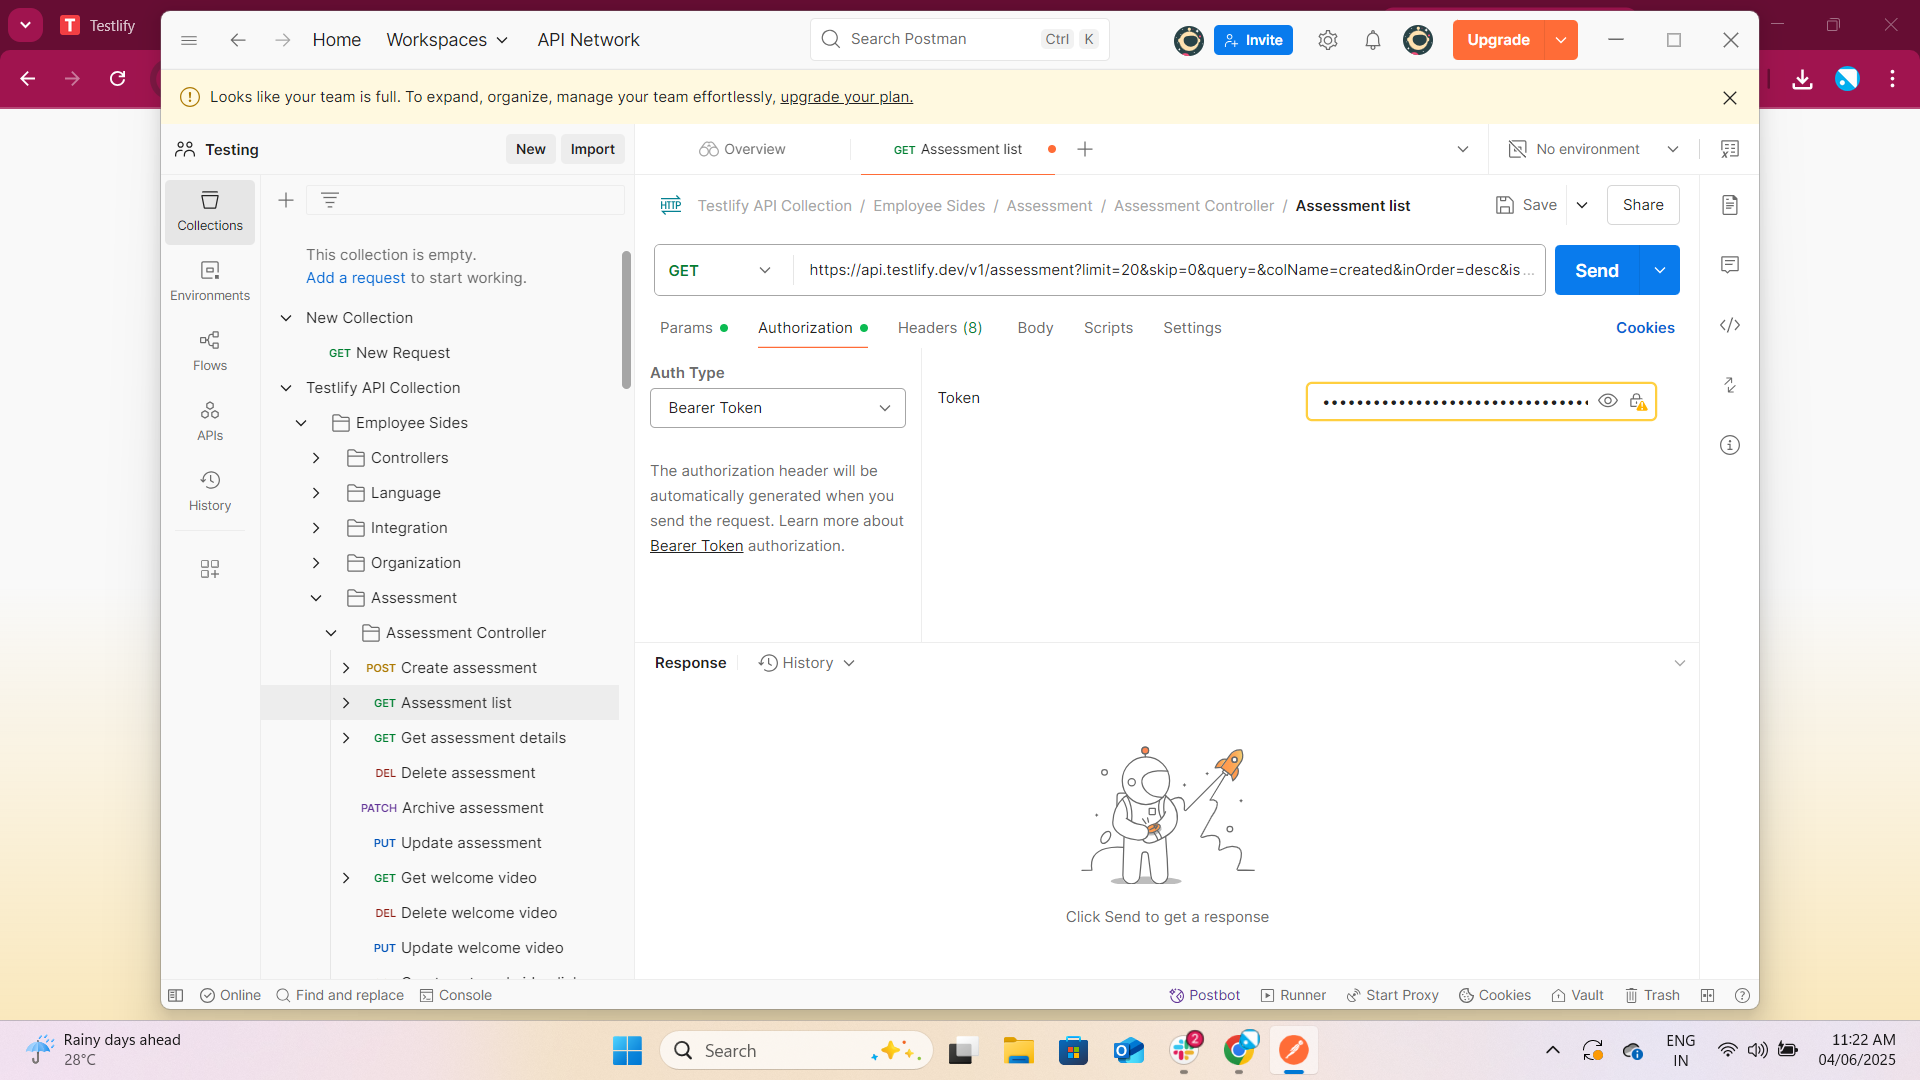Switch to the Body tab
Image resolution: width=1920 pixels, height=1080 pixels.
pyautogui.click(x=1035, y=328)
